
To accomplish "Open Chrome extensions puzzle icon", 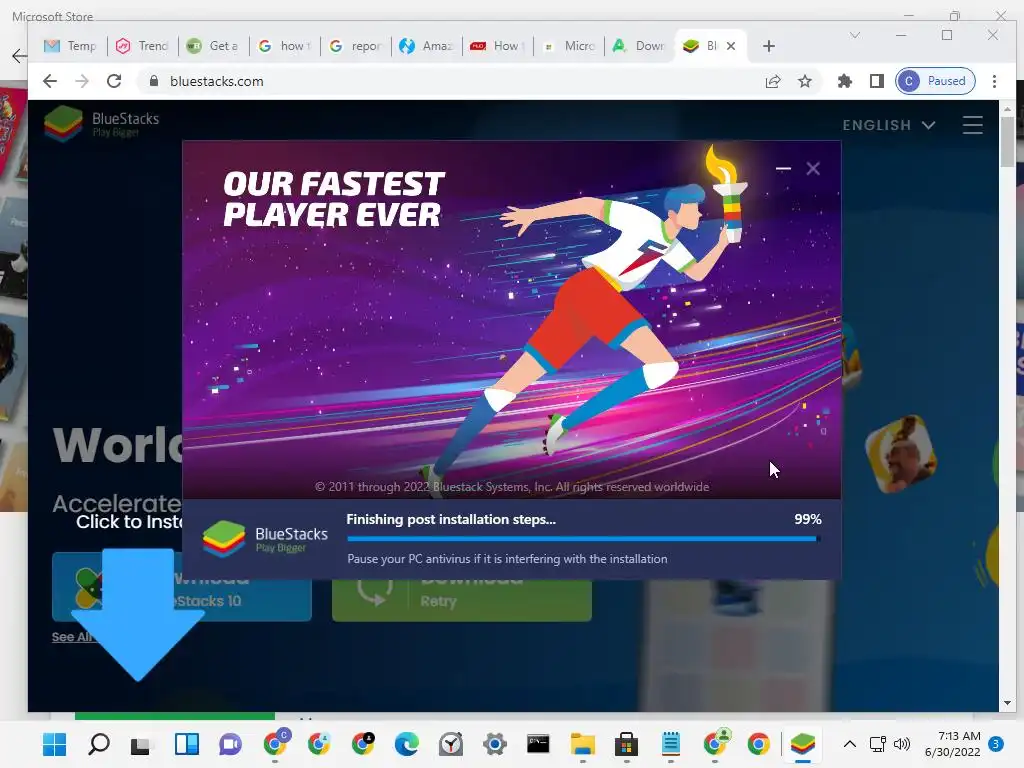I will tap(844, 81).
